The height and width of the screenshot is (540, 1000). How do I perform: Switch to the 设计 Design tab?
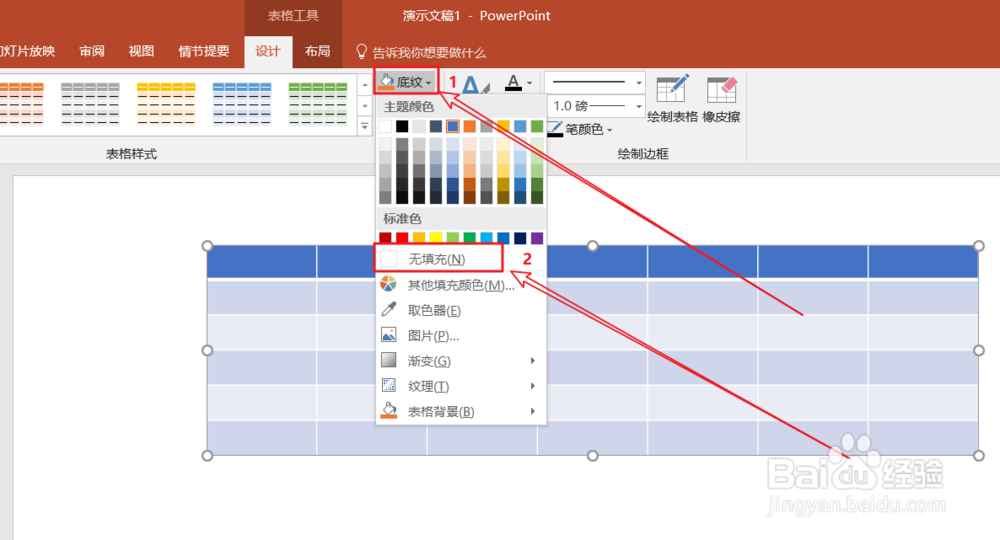[x=268, y=51]
